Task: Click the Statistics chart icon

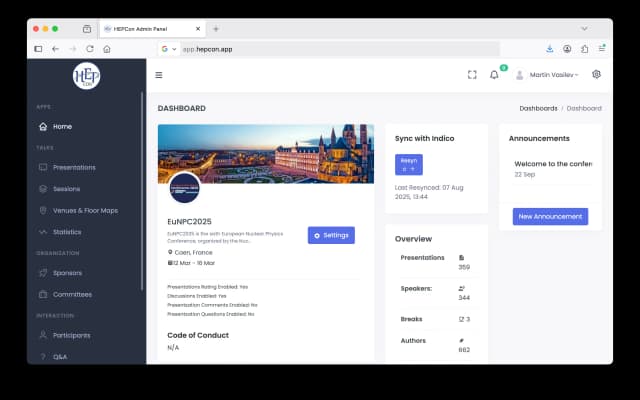Action: point(43,232)
